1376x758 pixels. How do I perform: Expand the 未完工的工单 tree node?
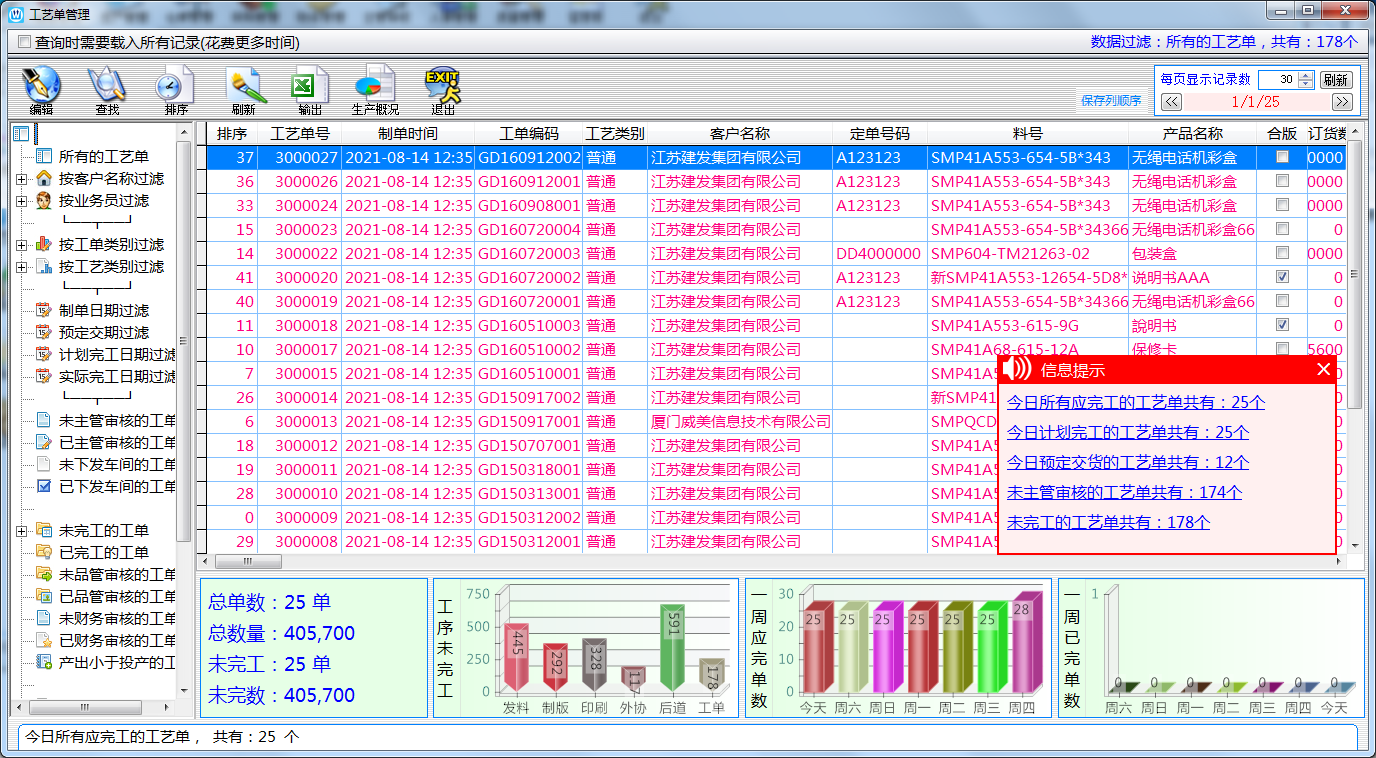[22, 531]
